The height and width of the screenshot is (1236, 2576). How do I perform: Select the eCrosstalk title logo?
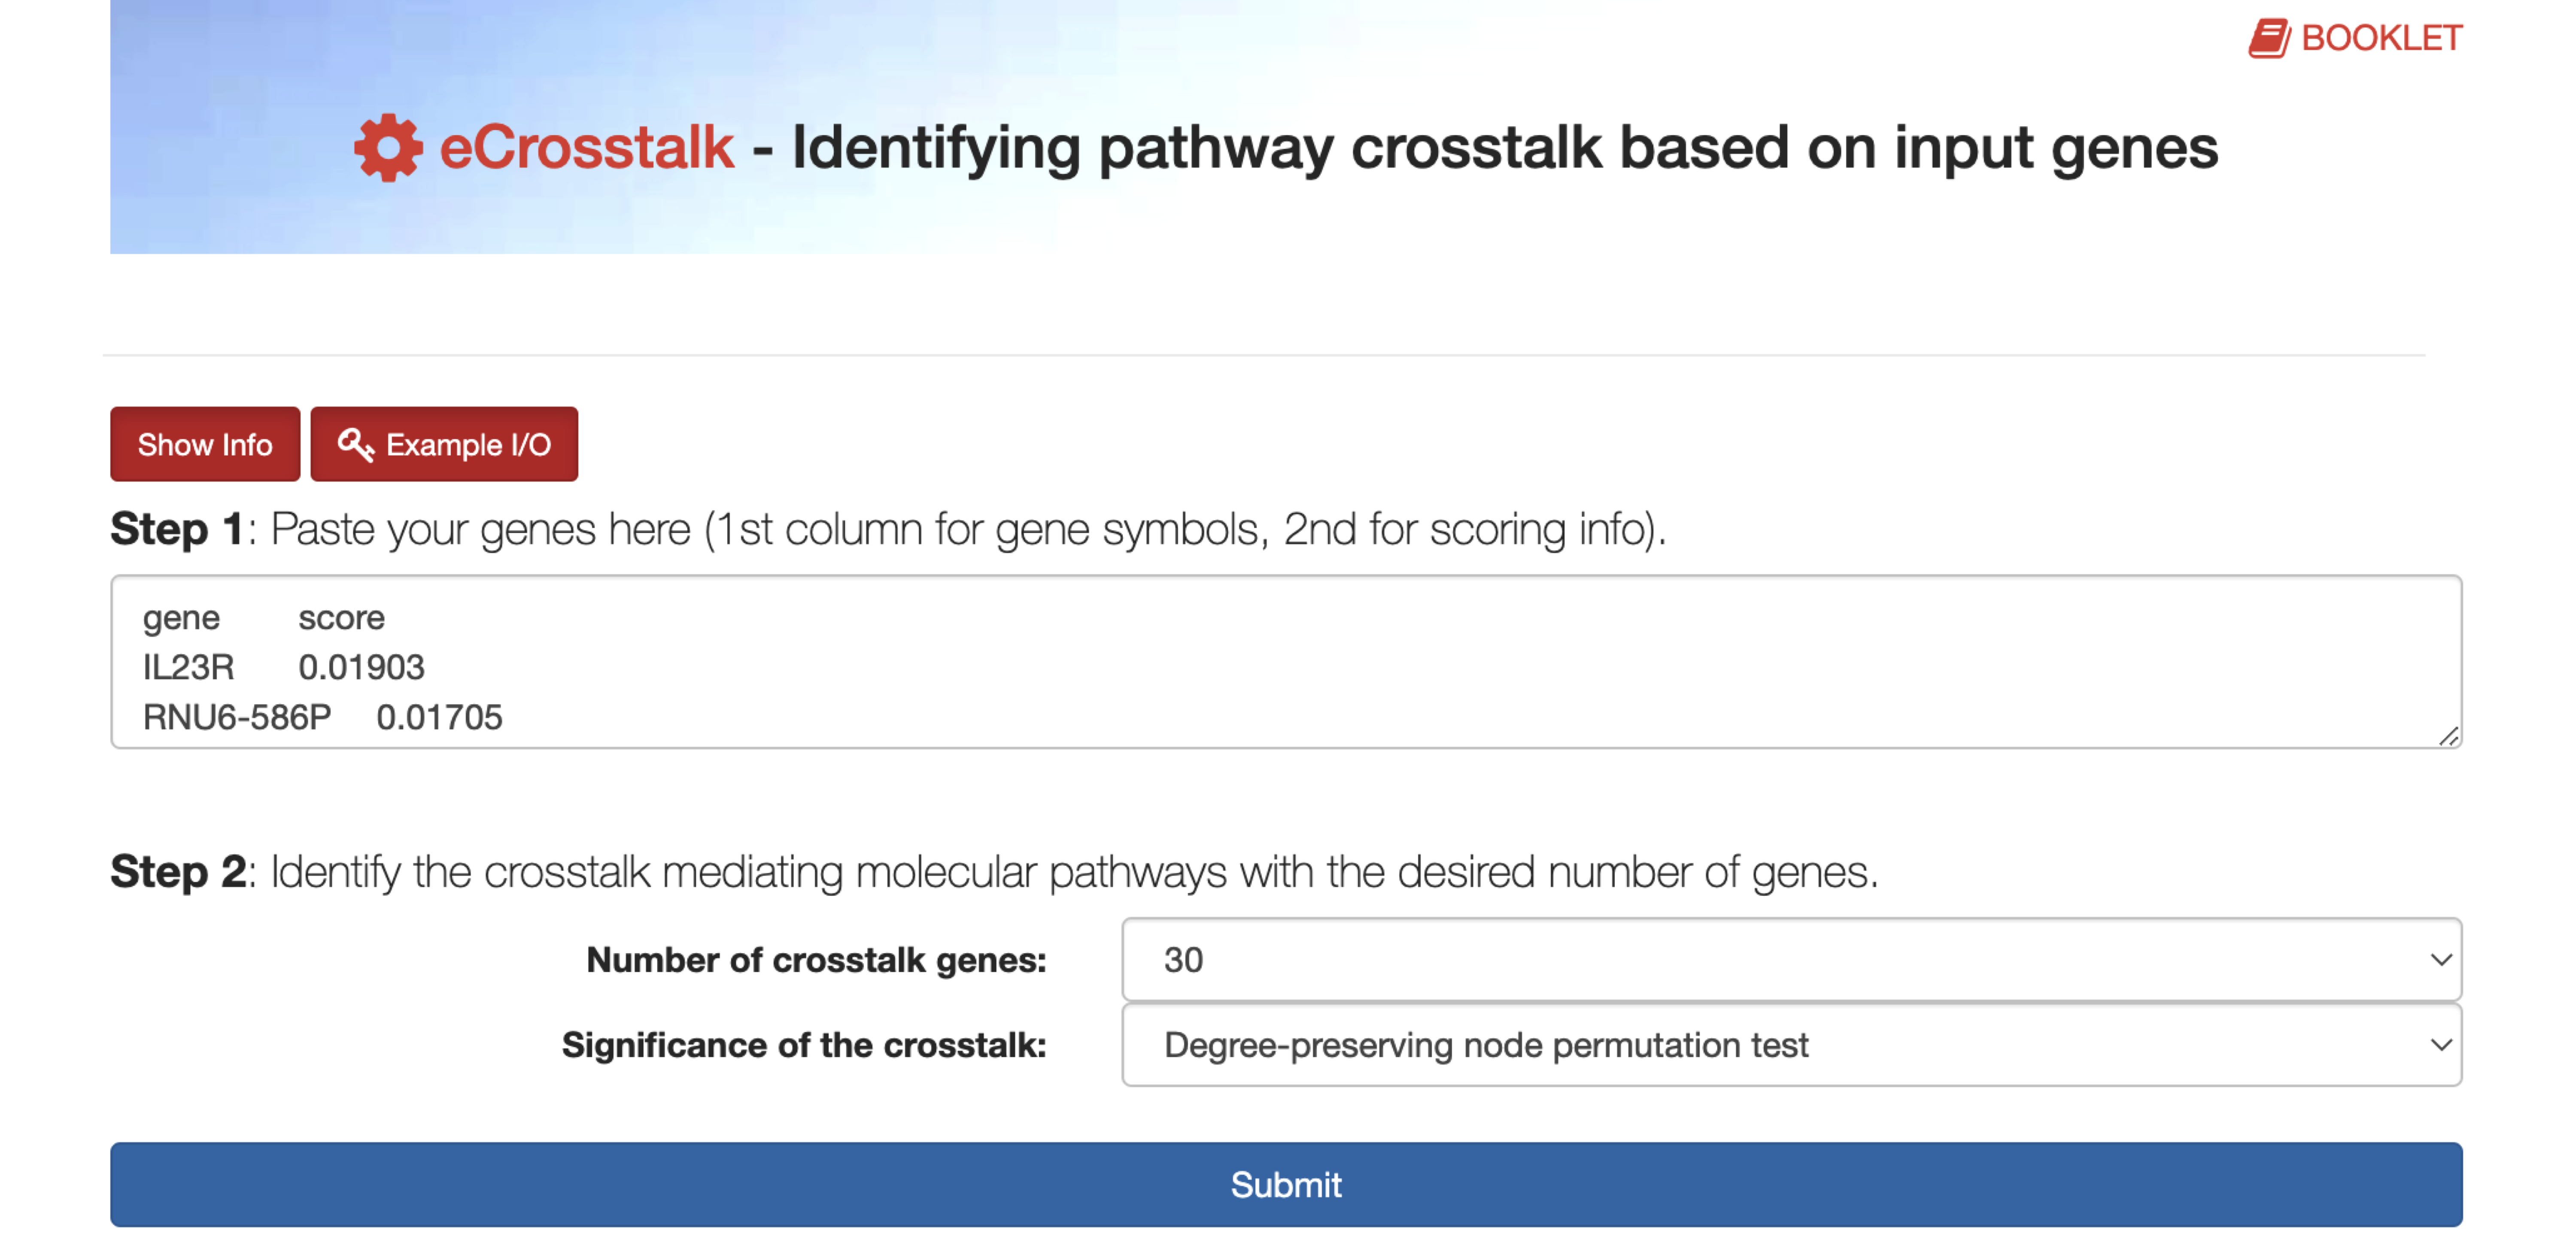[585, 147]
